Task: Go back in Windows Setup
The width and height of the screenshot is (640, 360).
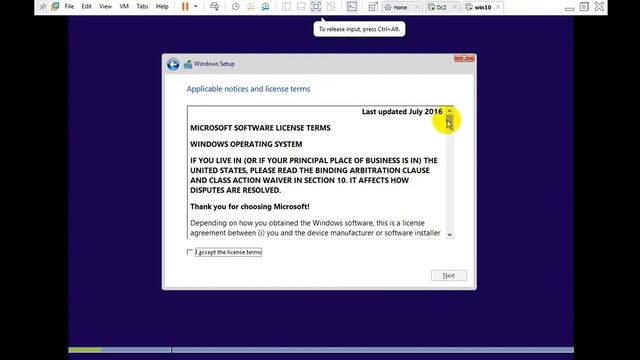Action: tap(173, 64)
